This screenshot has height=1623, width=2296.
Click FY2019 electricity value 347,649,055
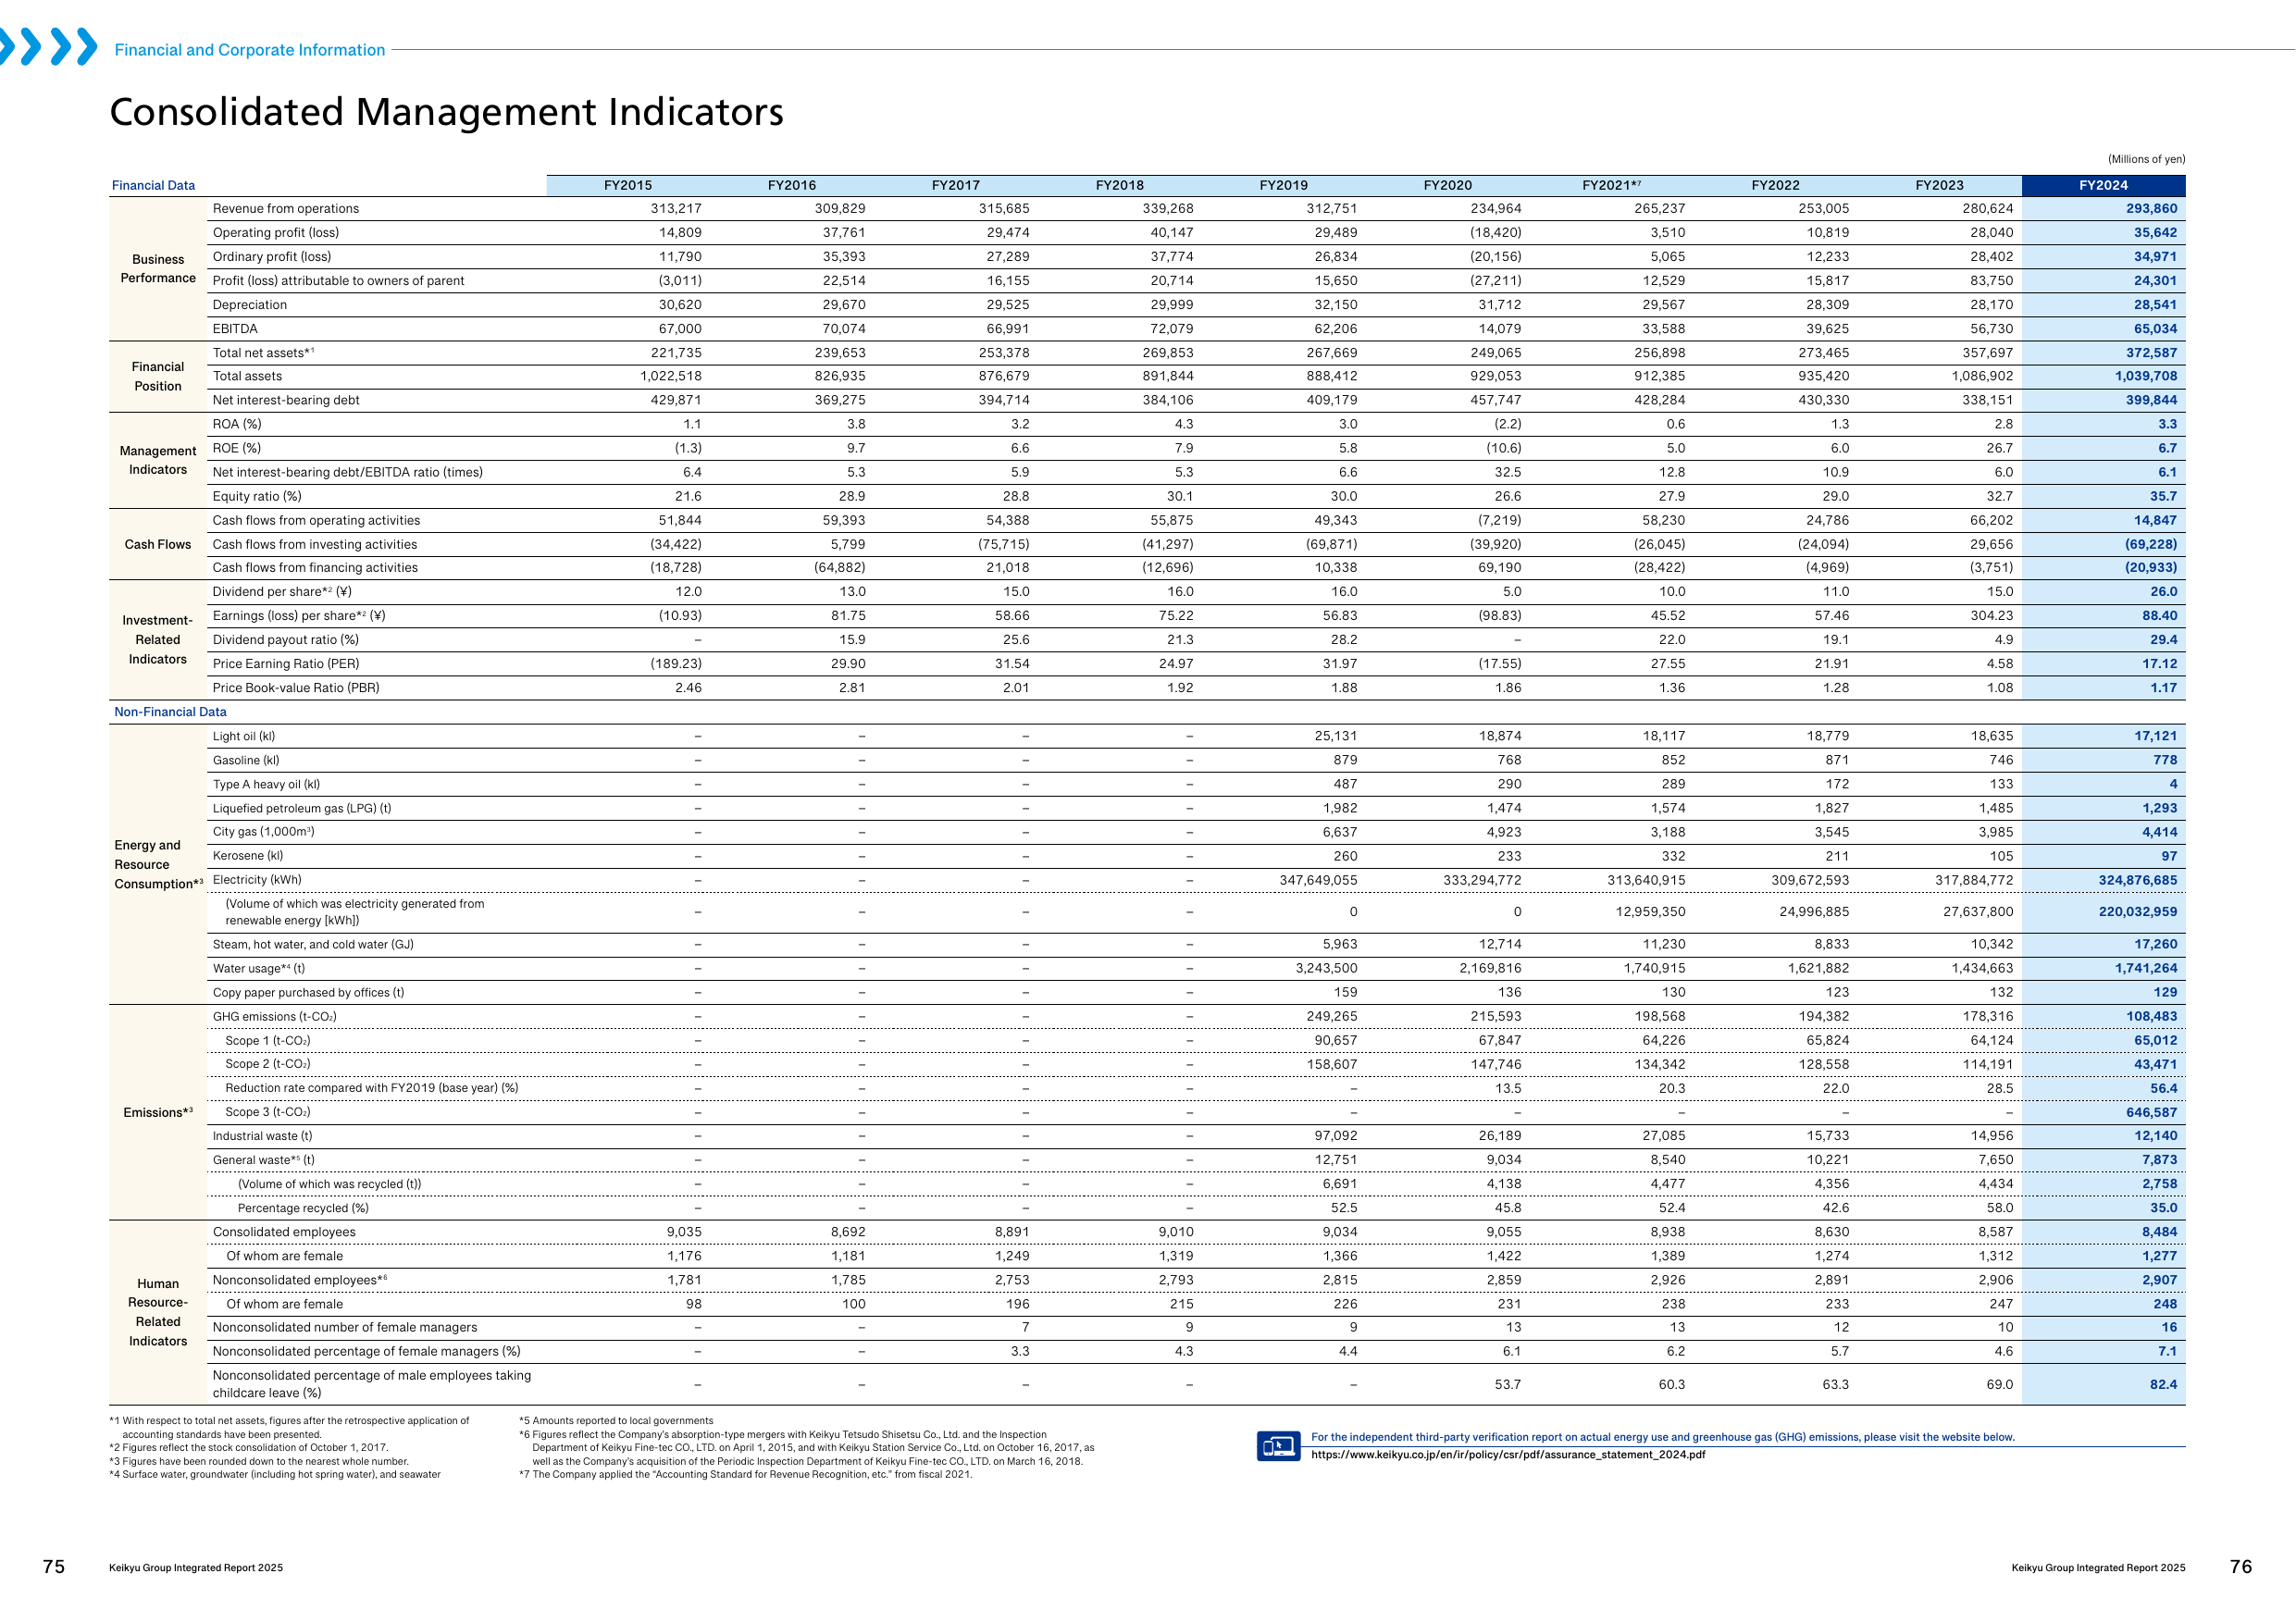point(1318,880)
